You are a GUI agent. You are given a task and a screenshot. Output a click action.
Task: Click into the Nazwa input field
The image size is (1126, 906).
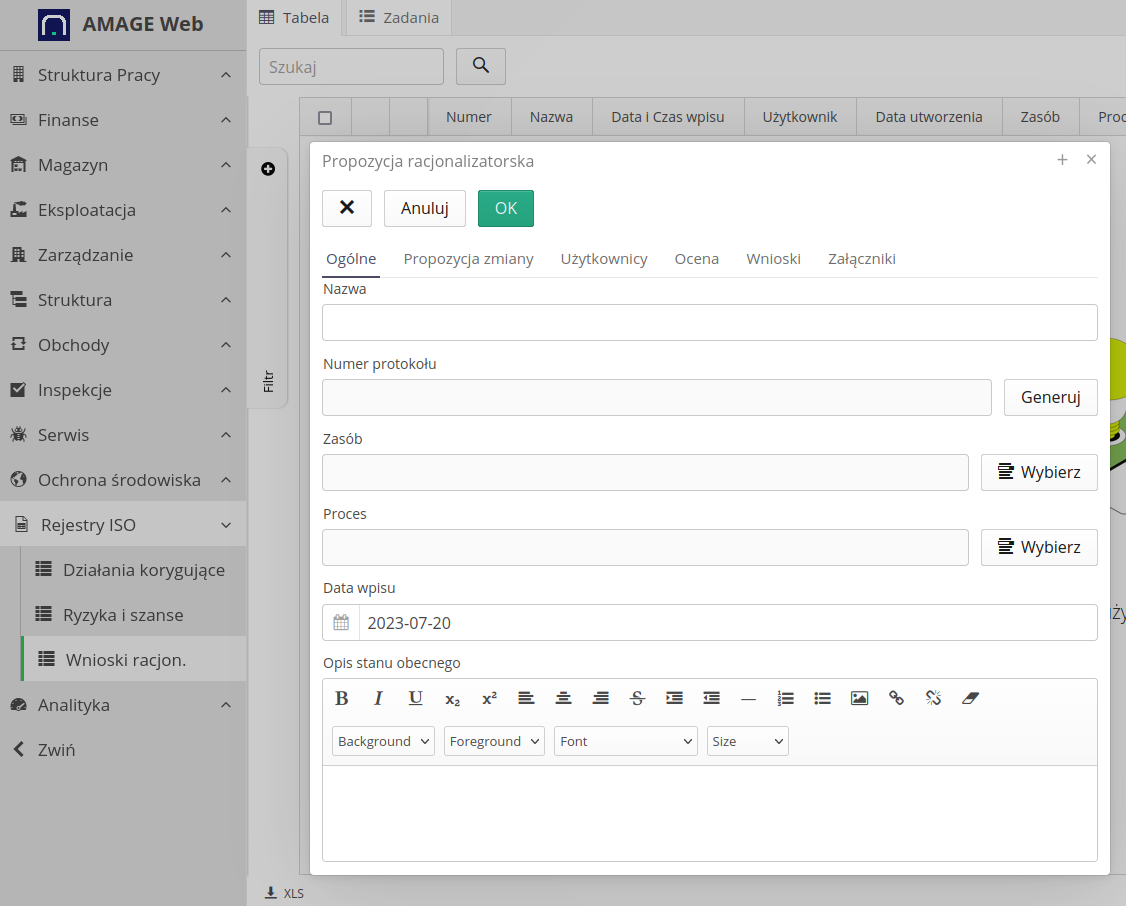coord(709,323)
